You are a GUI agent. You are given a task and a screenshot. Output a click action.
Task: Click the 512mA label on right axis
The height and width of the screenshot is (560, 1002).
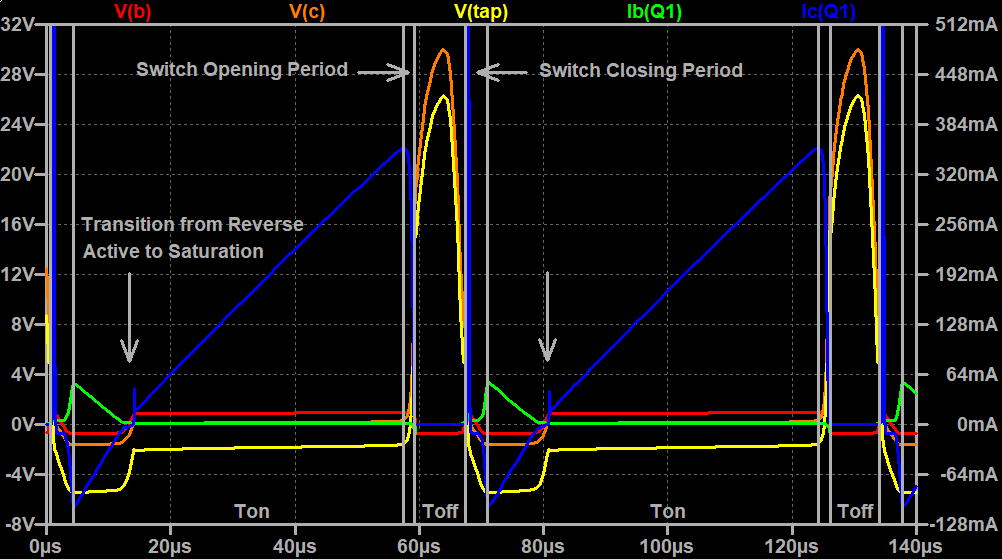(x=963, y=24)
